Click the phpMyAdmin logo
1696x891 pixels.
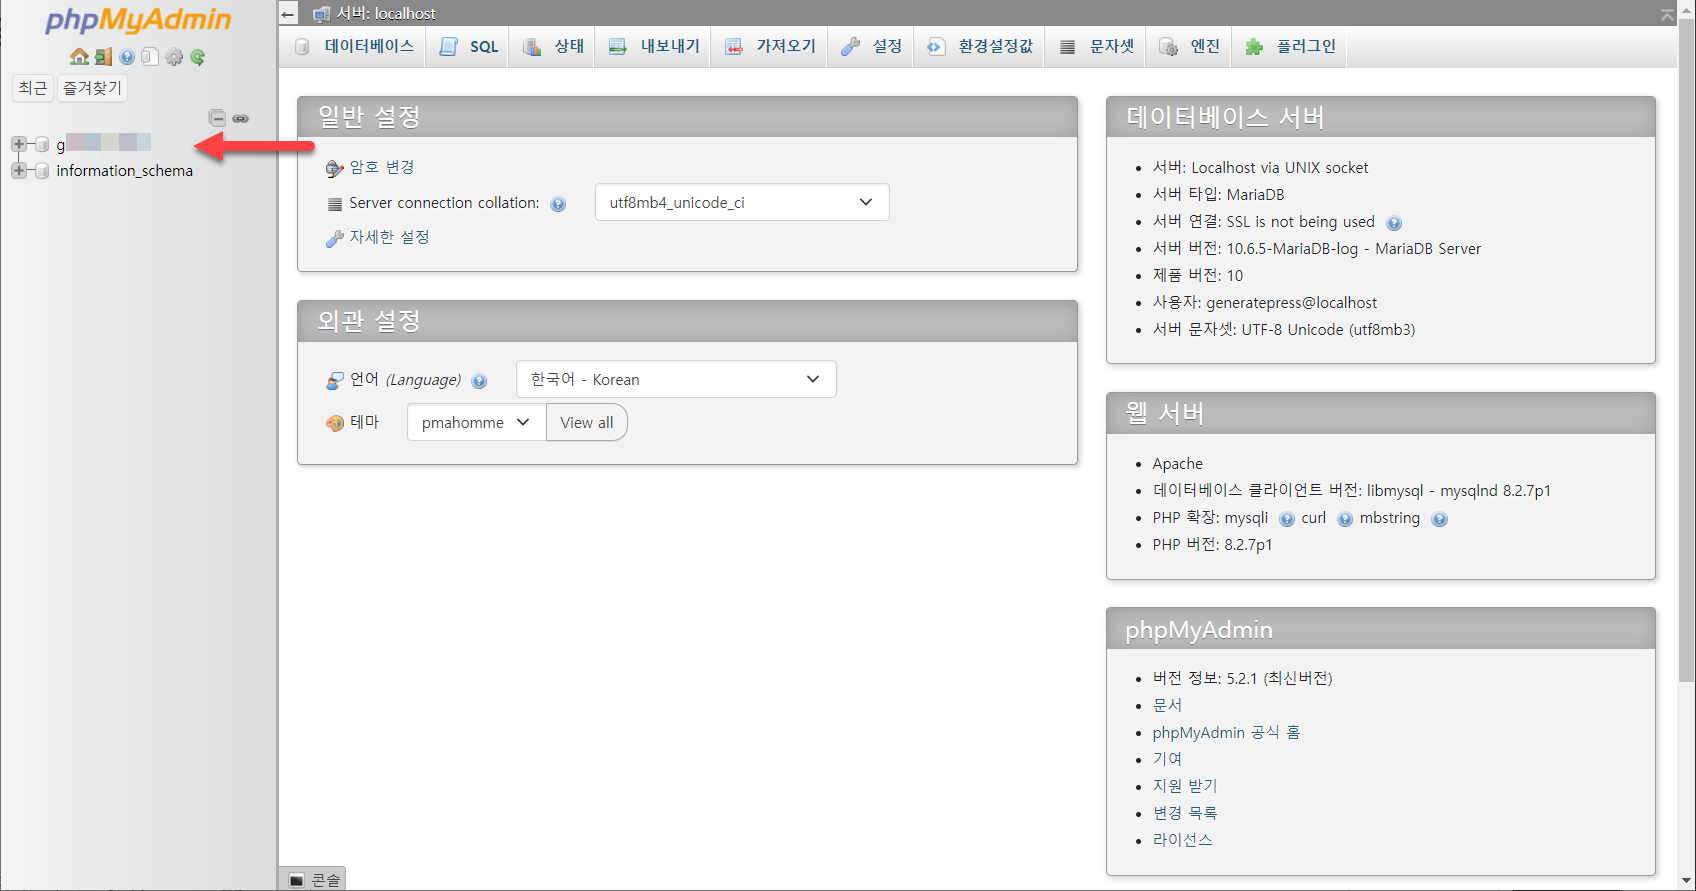point(138,21)
